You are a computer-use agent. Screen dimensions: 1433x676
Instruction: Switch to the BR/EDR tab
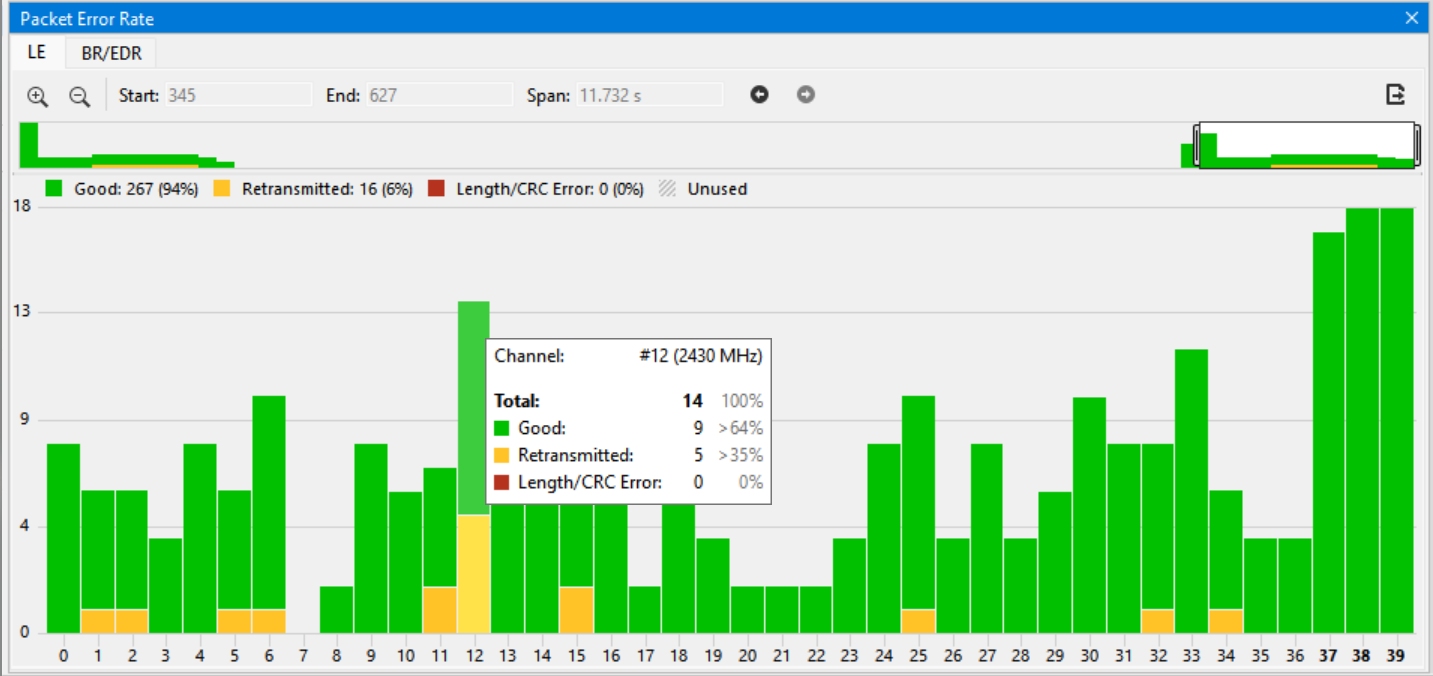(110, 53)
